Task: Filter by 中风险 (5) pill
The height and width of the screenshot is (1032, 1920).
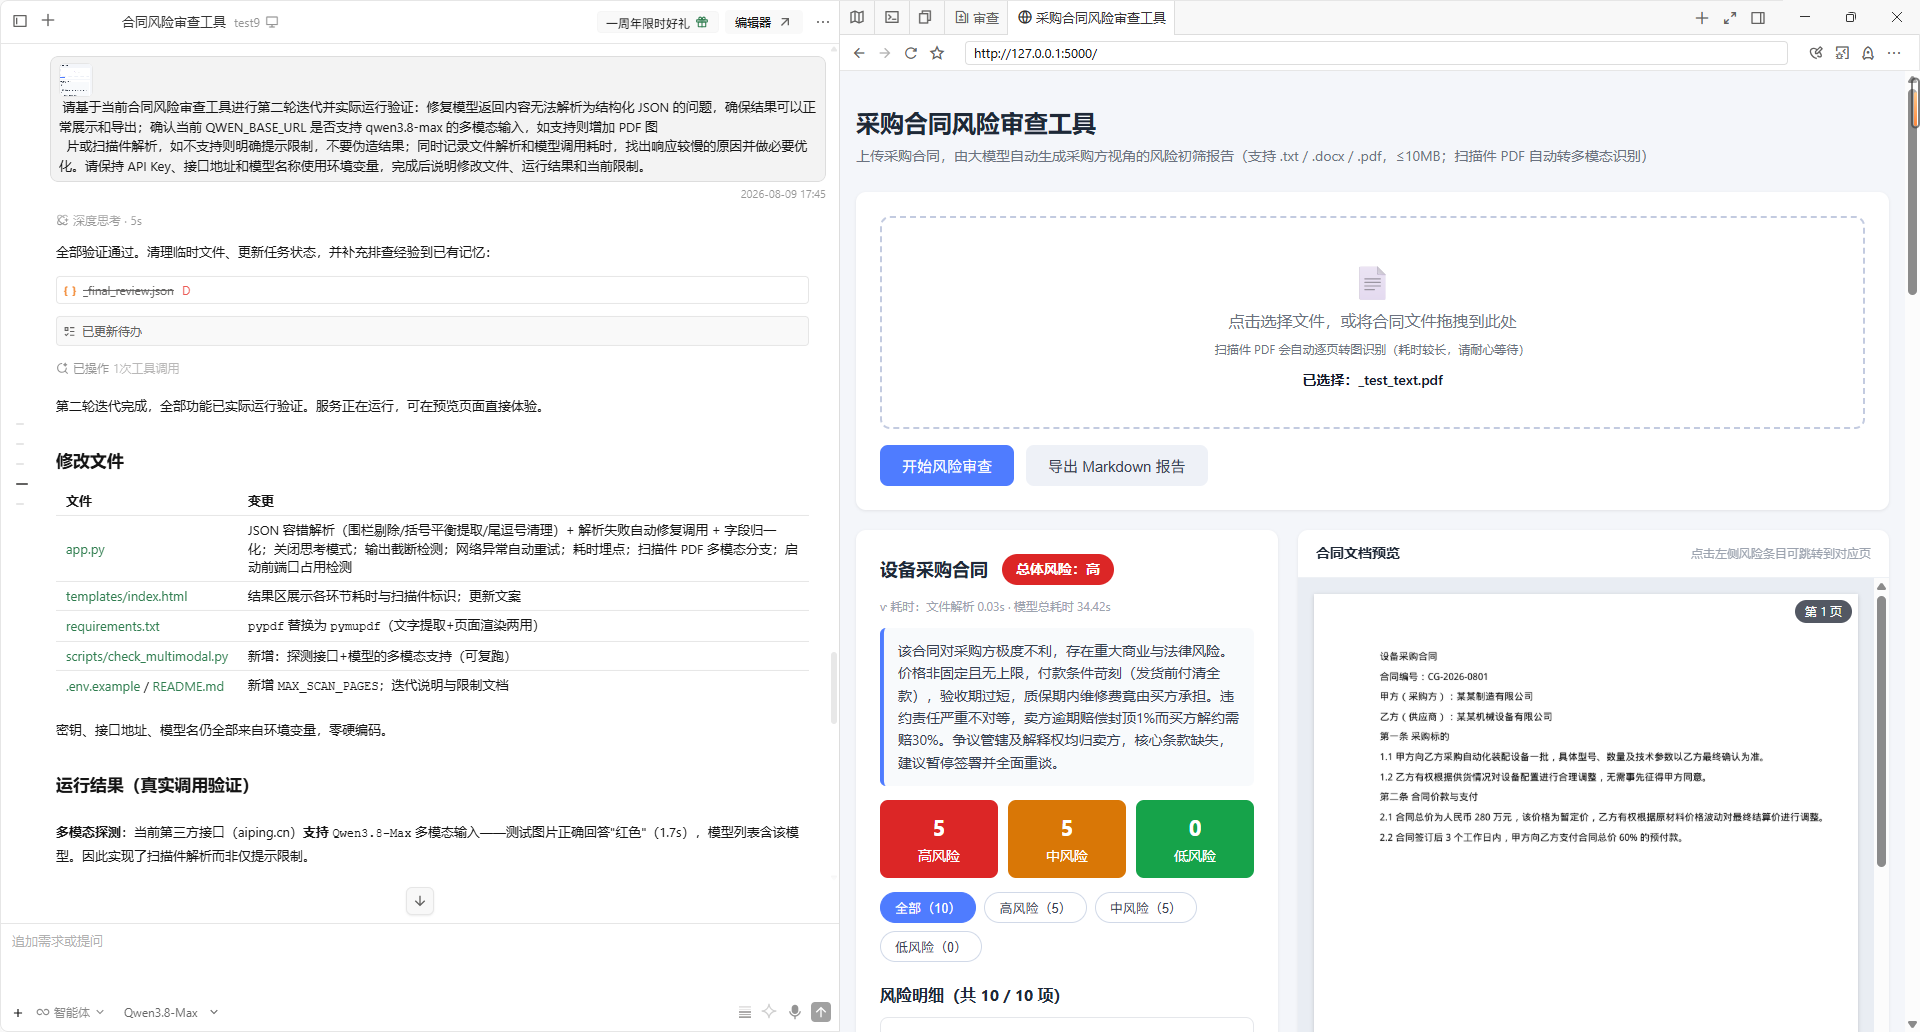Action: click(x=1146, y=908)
